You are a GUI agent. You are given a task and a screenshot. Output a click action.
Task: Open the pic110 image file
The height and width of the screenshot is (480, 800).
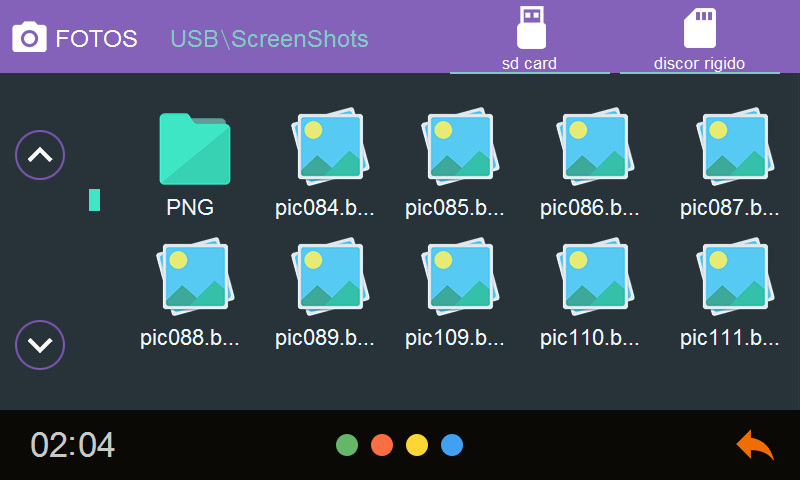595,277
